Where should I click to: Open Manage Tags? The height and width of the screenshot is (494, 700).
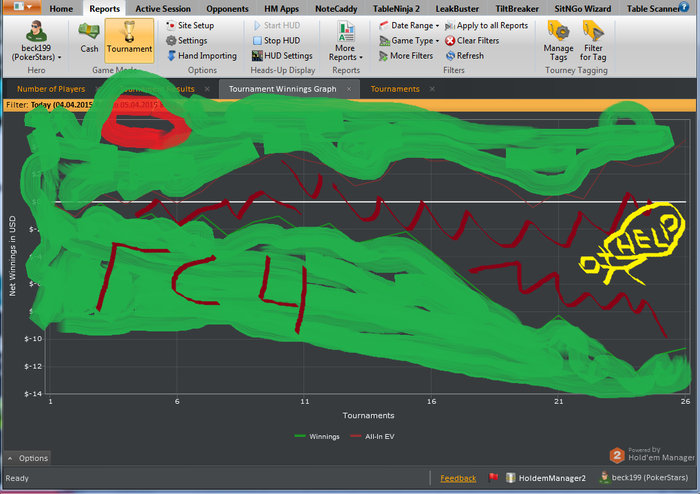[558, 41]
